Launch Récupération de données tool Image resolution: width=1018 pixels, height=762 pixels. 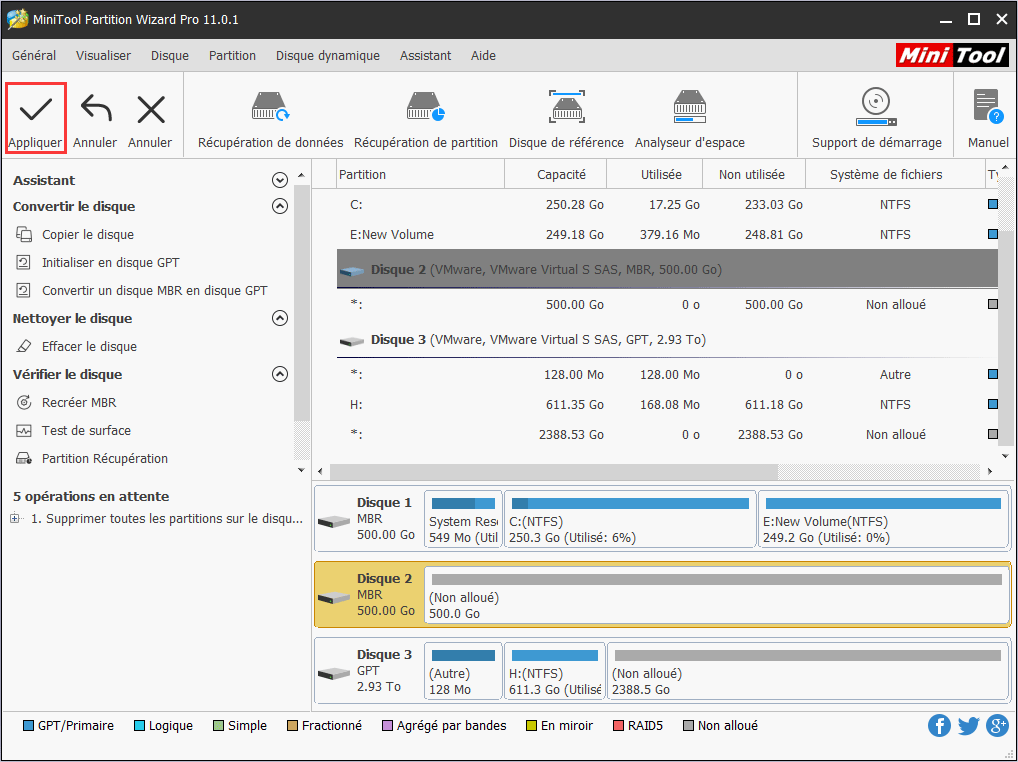click(x=270, y=120)
